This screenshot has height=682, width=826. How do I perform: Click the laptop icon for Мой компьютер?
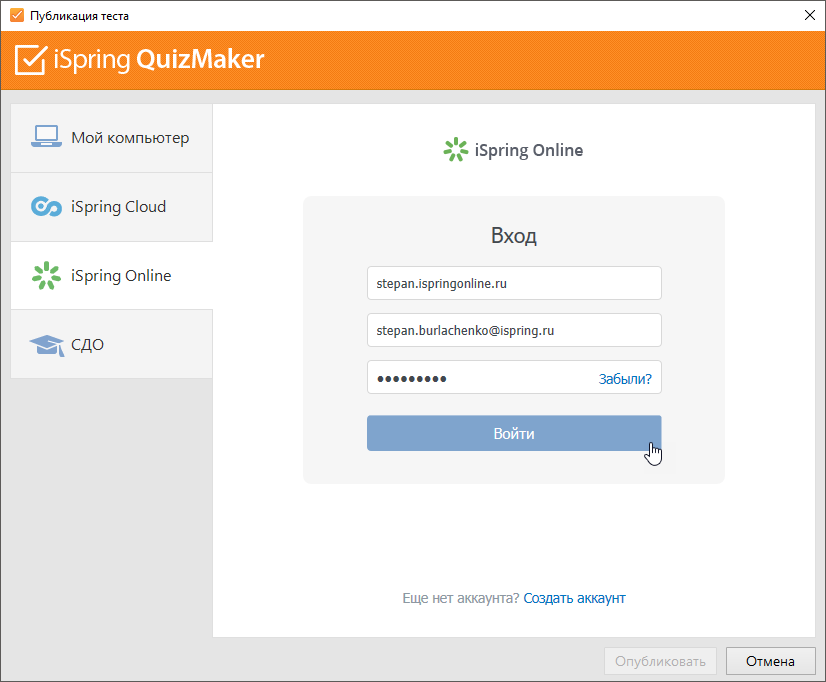[x=46, y=136]
